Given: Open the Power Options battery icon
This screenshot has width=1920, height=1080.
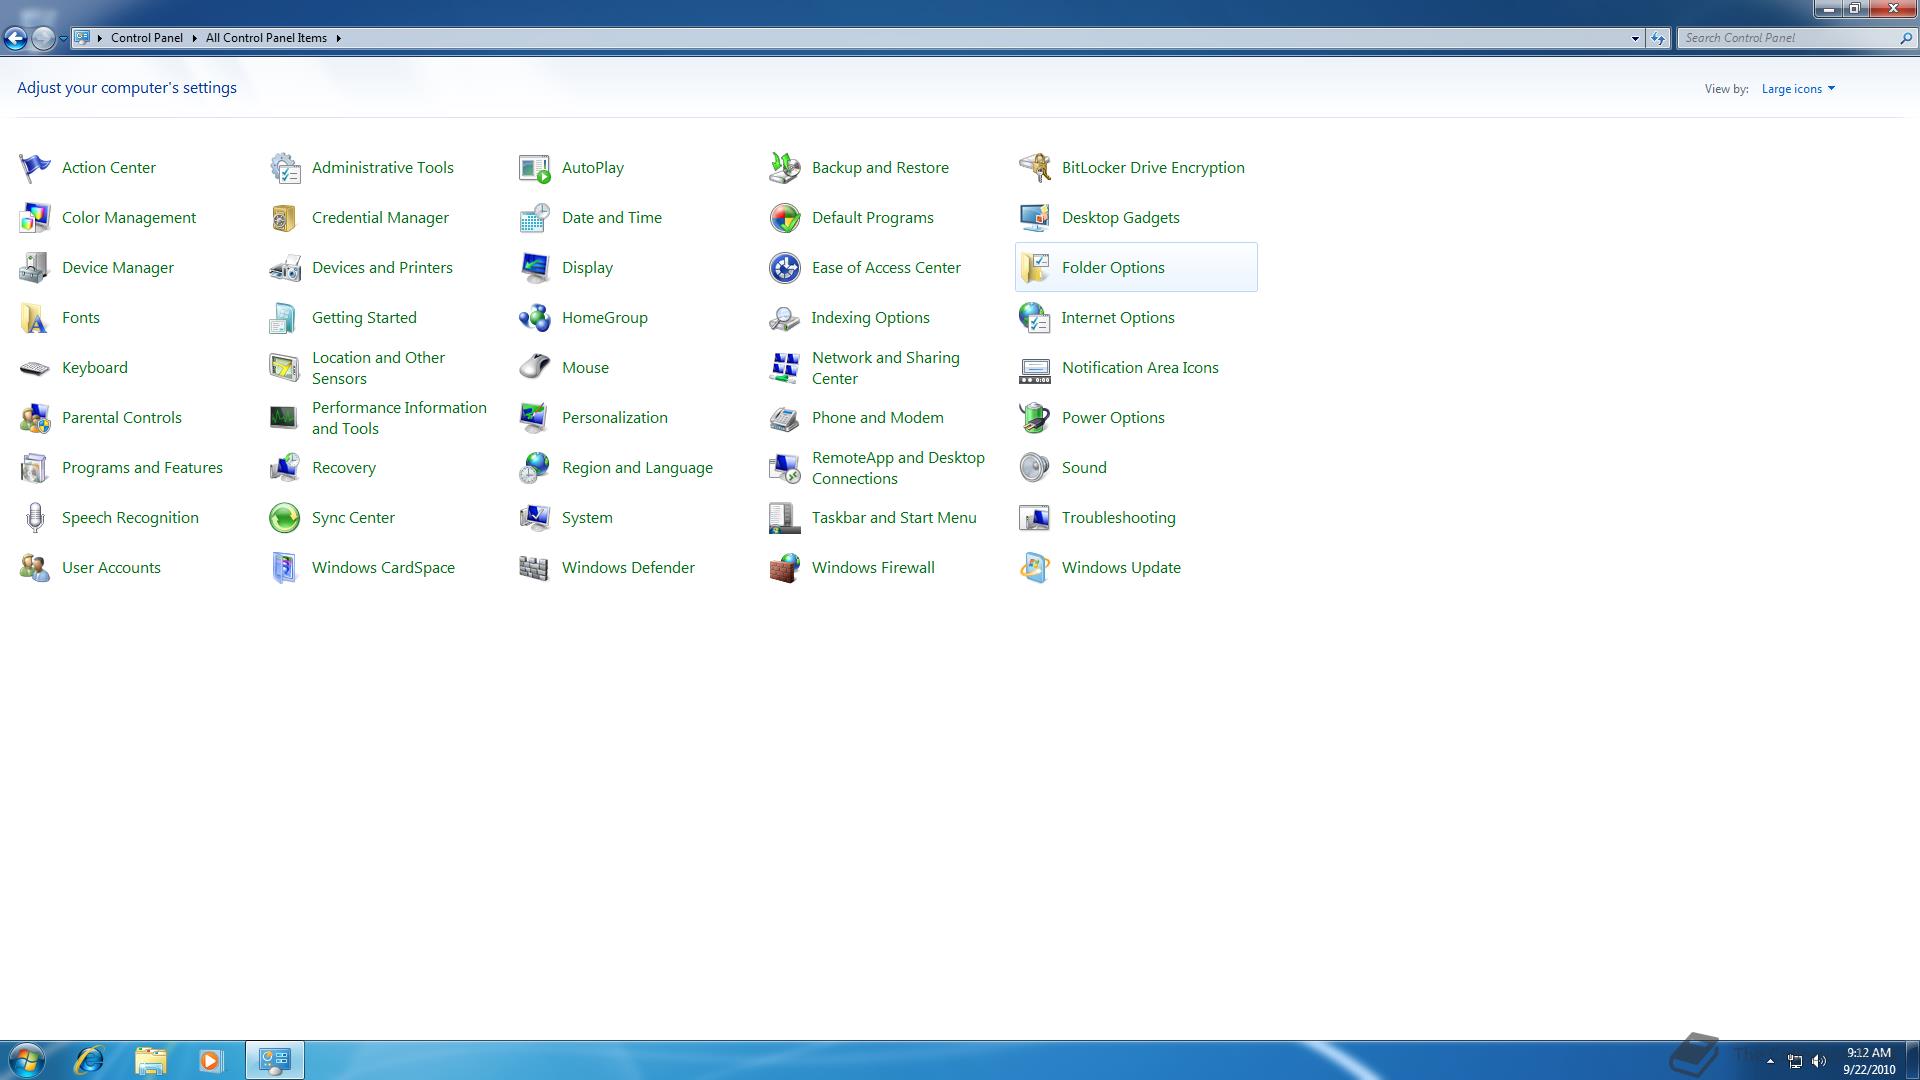Looking at the screenshot, I should point(1035,417).
